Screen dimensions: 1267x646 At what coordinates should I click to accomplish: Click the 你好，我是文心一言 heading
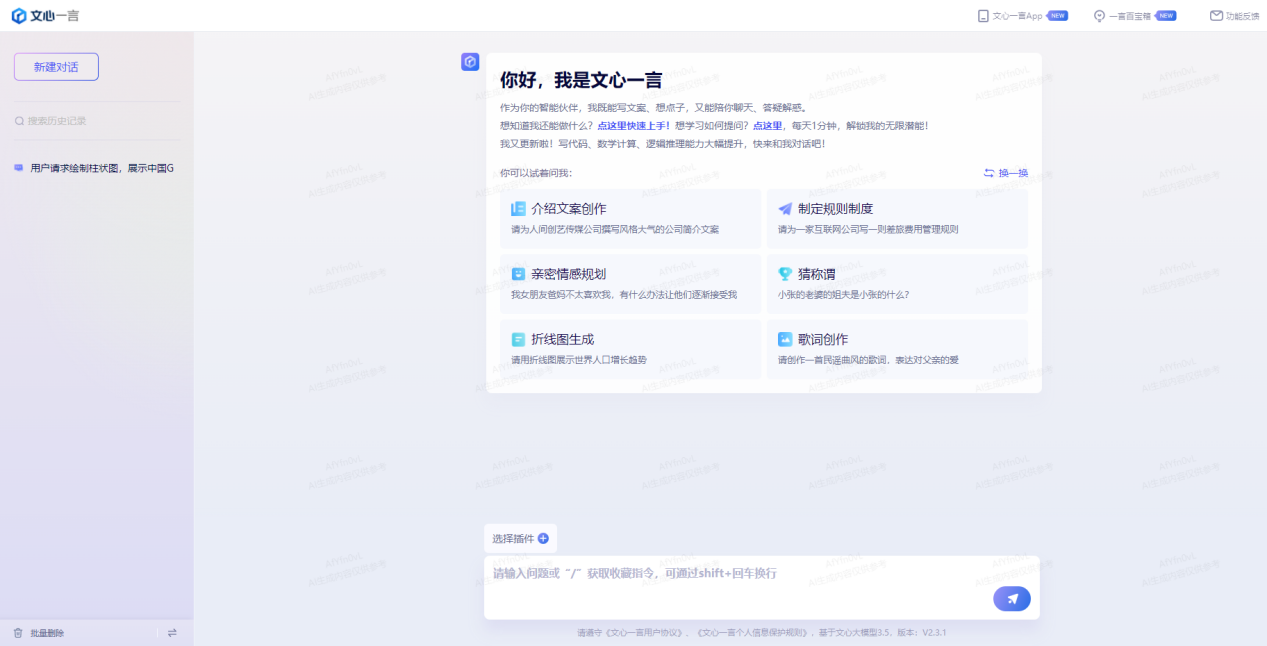click(581, 81)
